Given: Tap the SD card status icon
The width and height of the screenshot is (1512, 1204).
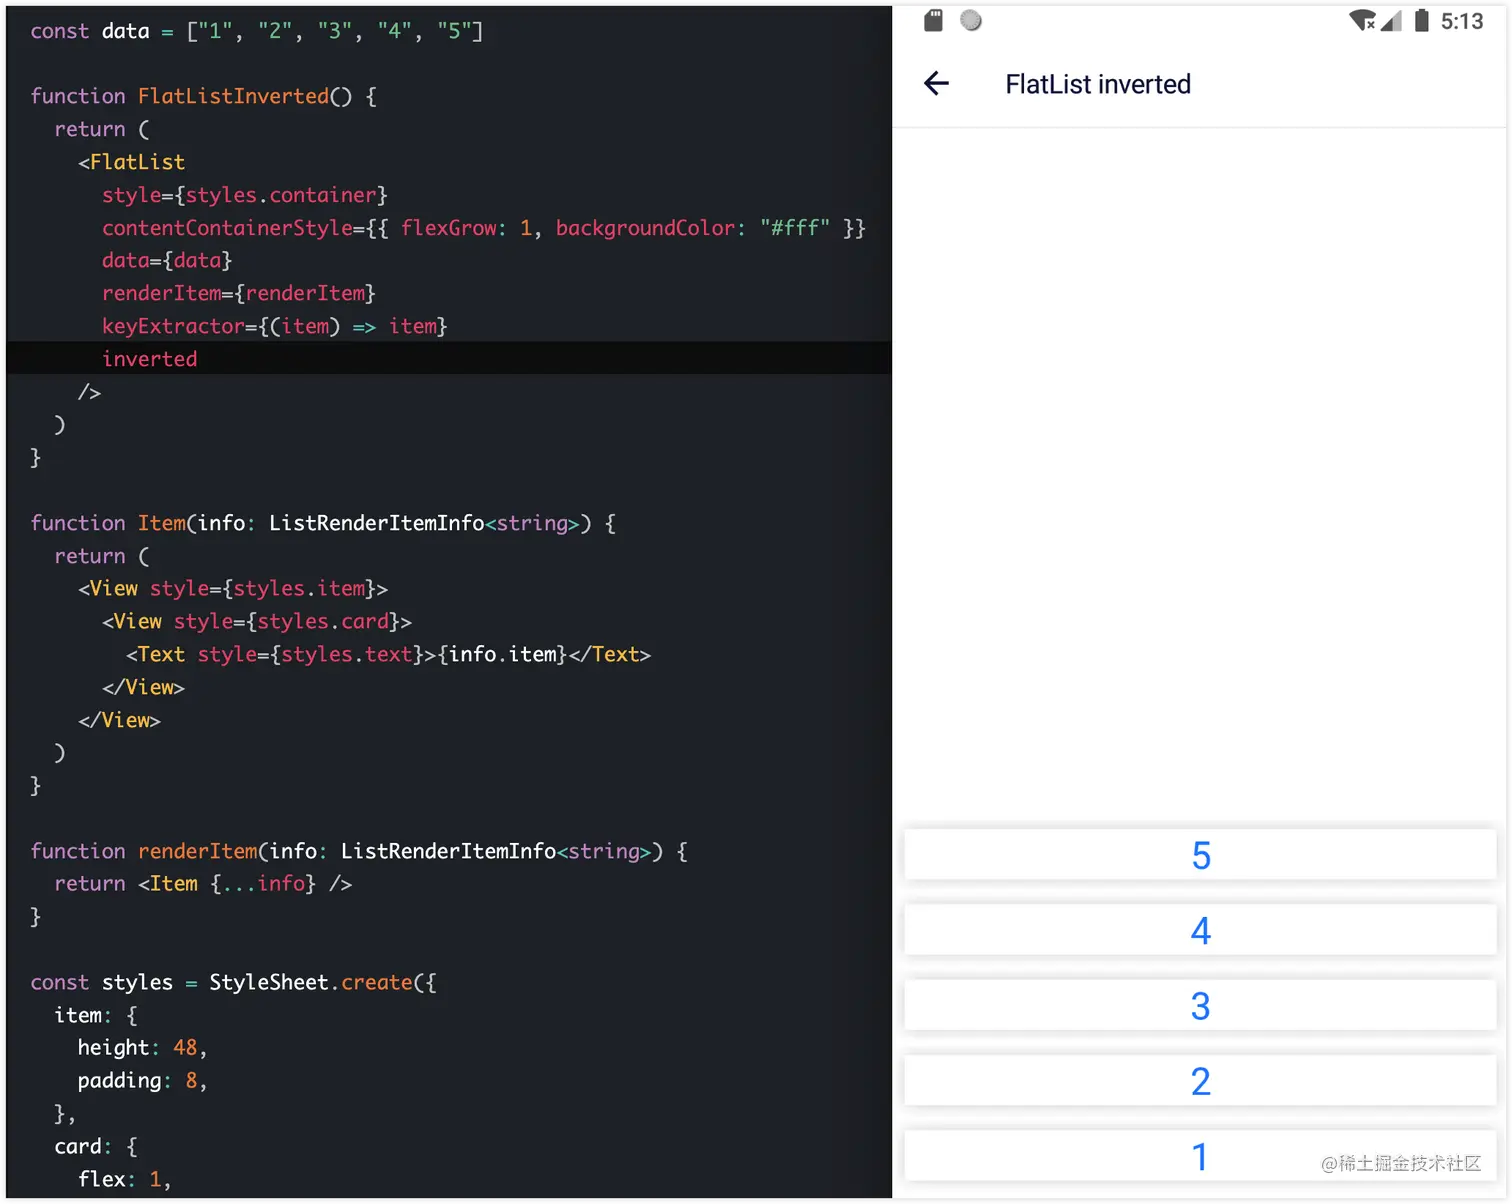Looking at the screenshot, I should [x=933, y=21].
